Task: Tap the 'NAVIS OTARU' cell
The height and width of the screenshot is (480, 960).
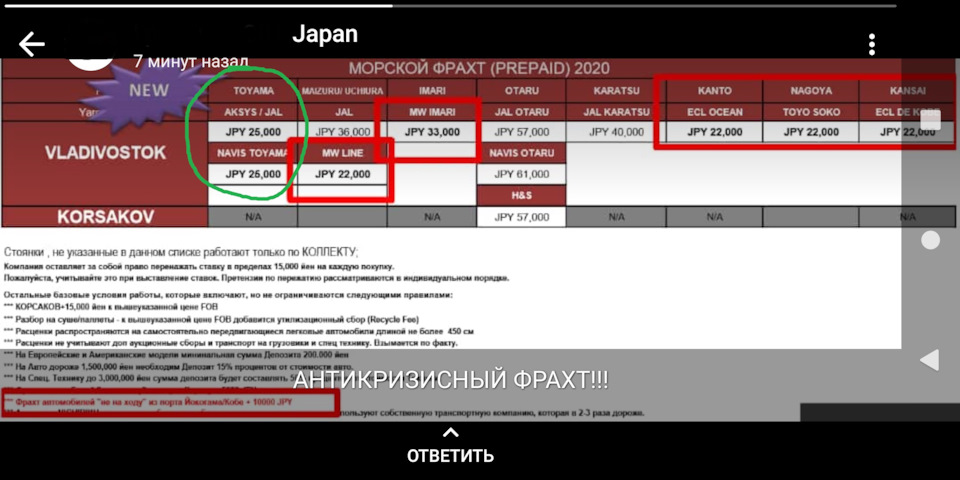Action: tap(522, 153)
